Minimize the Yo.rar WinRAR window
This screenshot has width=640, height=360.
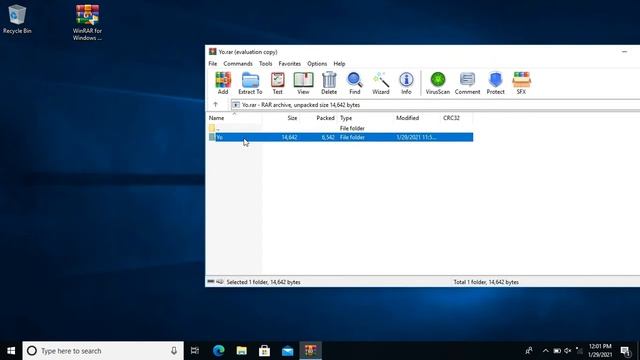click(624, 52)
